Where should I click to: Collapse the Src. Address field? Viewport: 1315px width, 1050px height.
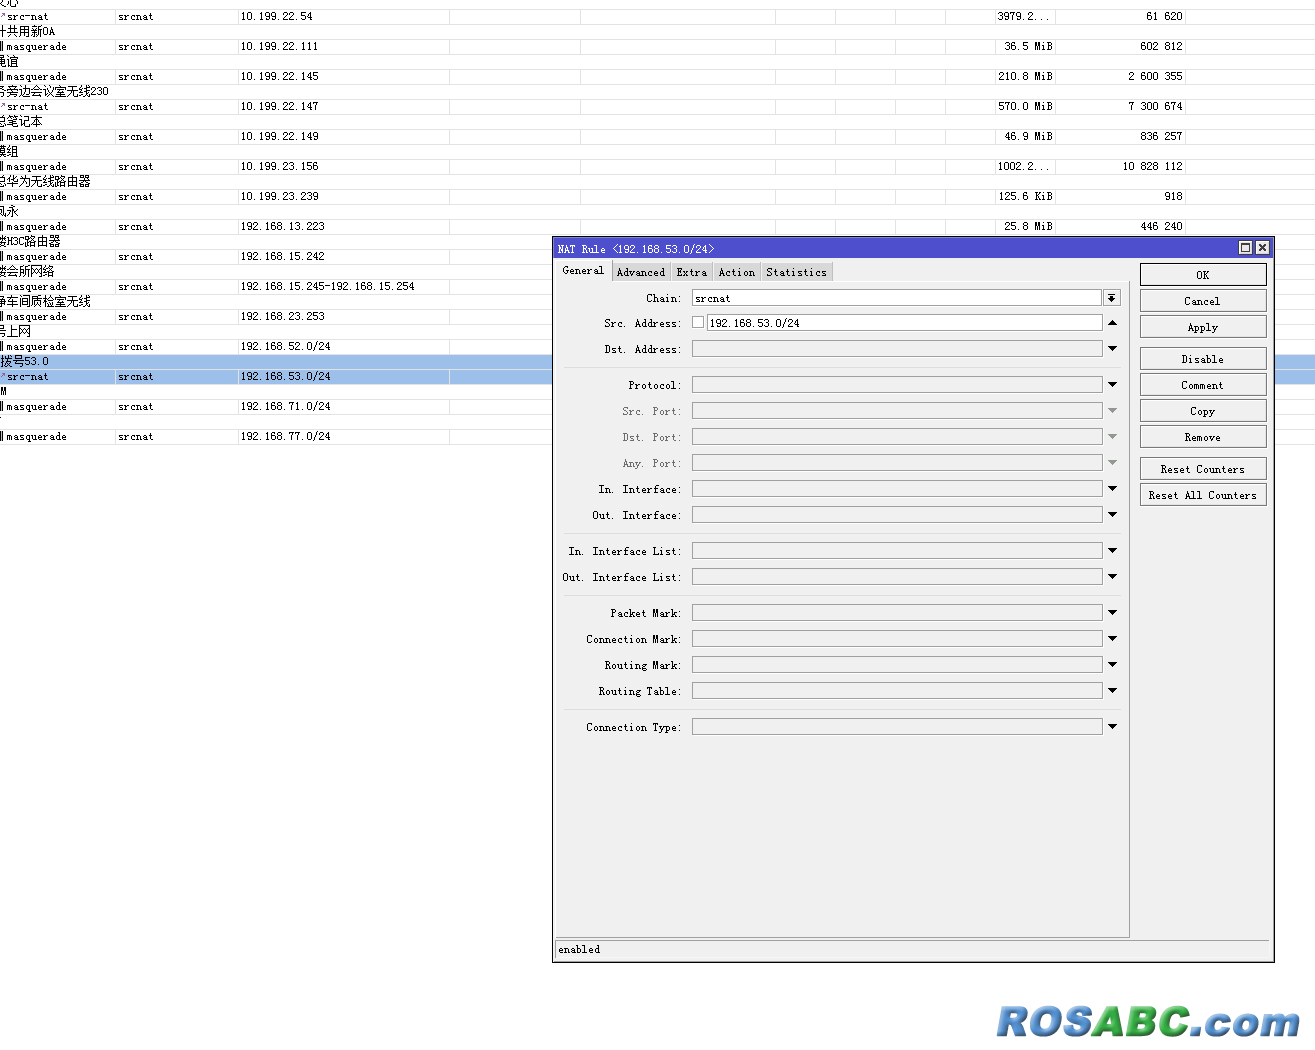1112,323
